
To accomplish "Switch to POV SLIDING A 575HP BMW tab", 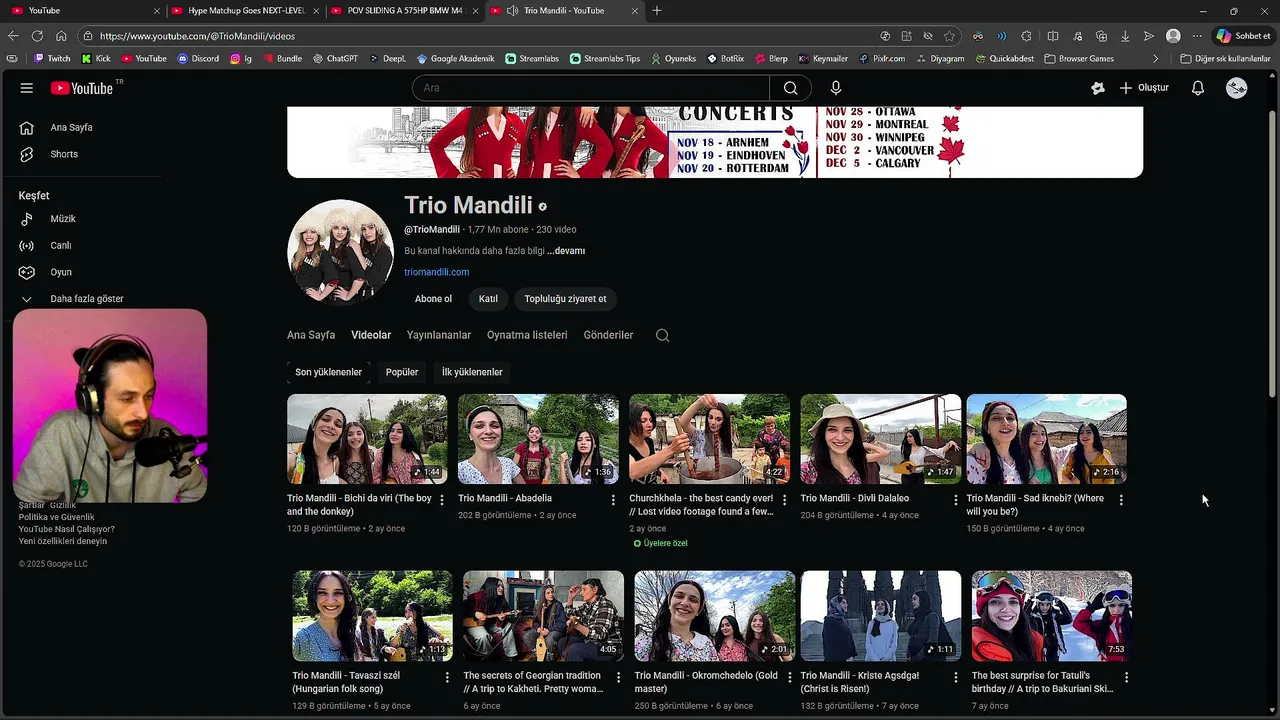I will [404, 11].
